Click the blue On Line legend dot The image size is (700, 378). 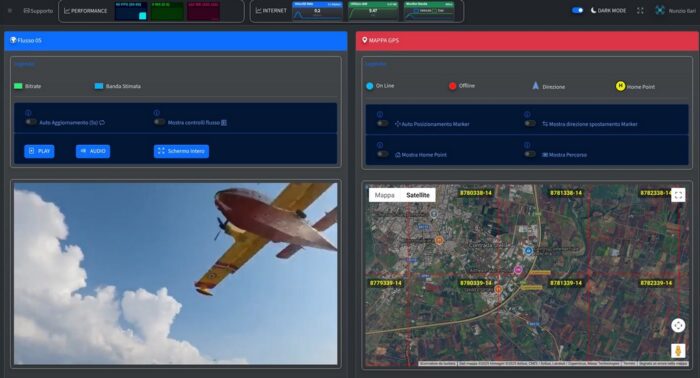point(370,86)
